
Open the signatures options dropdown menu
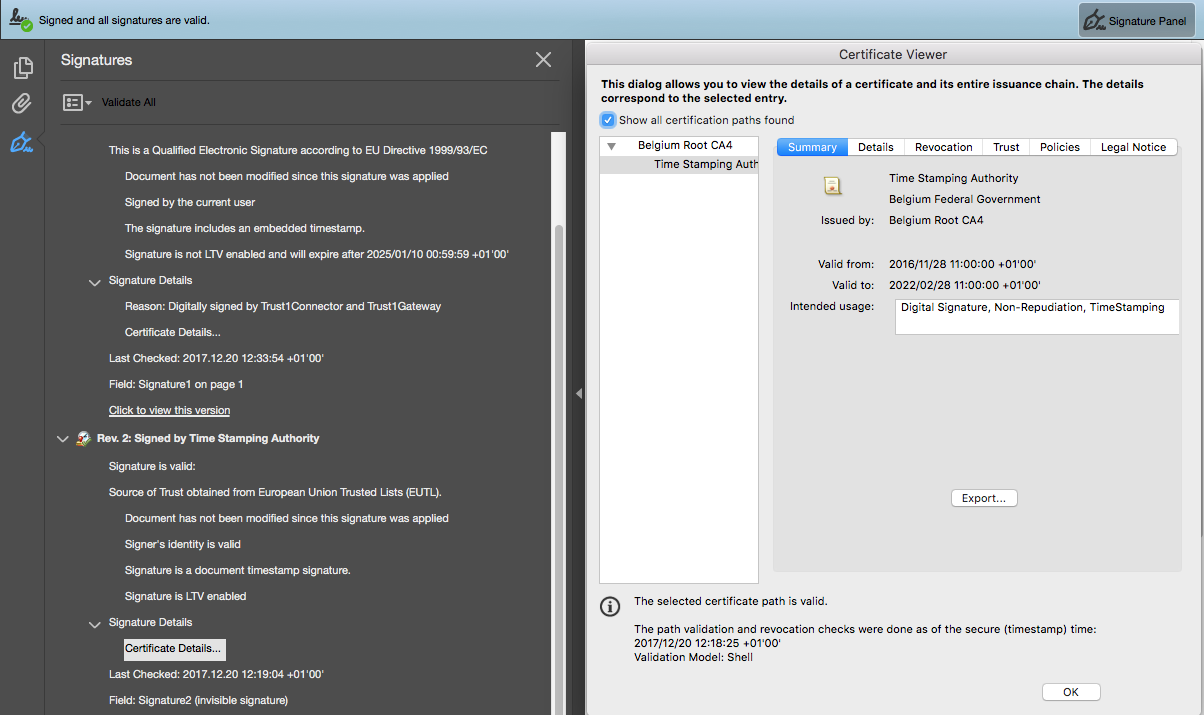click(x=77, y=102)
